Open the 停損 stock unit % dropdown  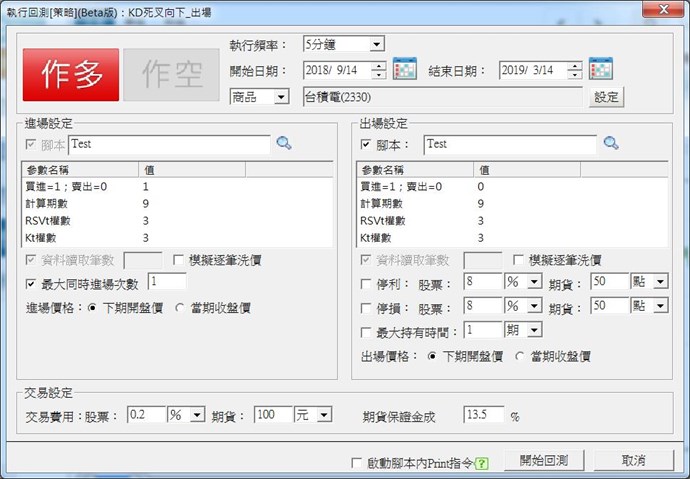534,306
